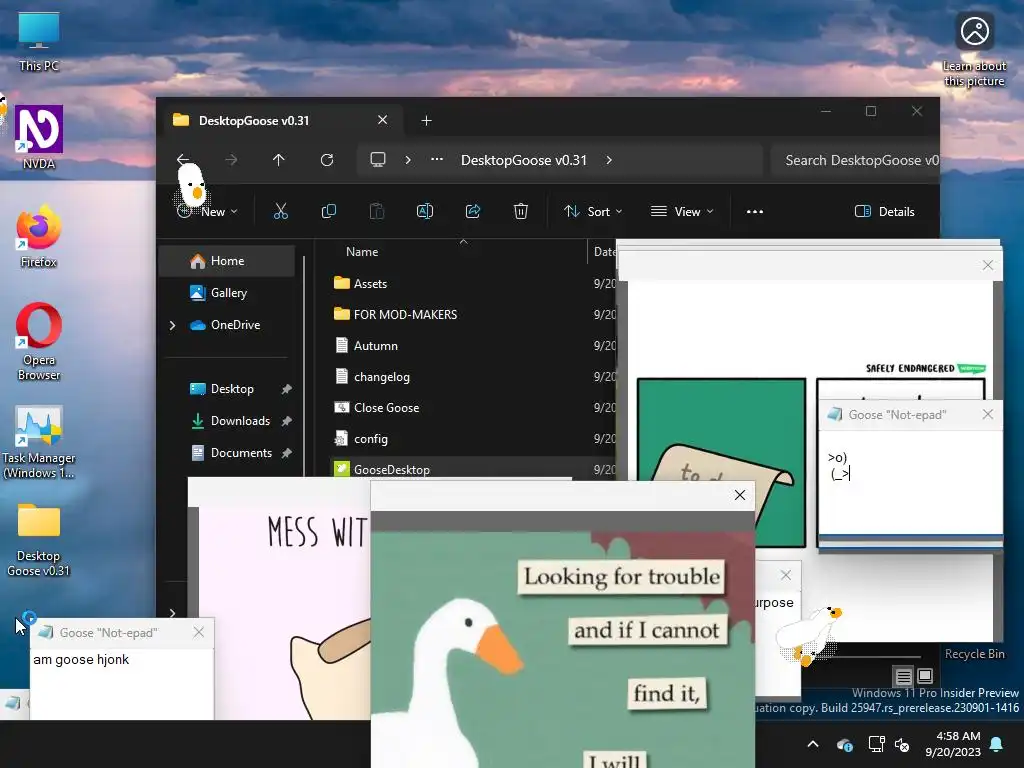Select the Task Manager desktop shortcut

(39, 441)
